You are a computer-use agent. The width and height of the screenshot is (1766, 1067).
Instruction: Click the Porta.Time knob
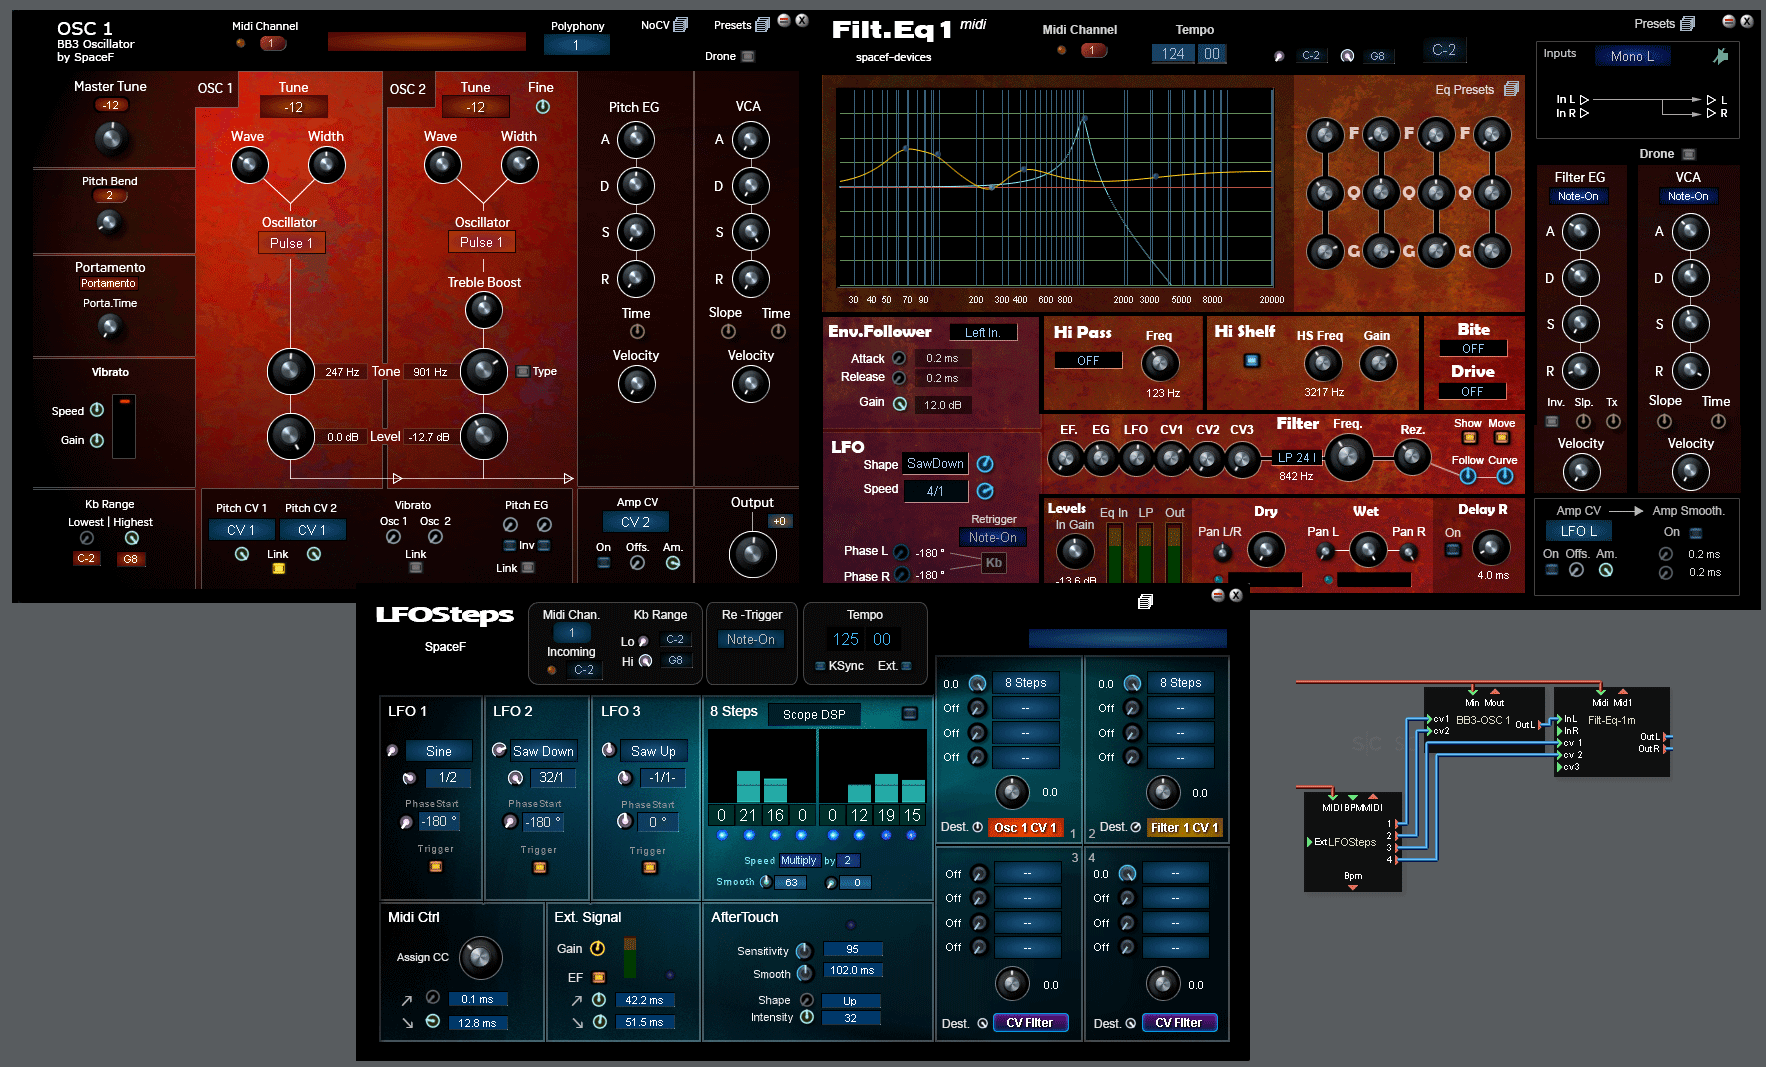(x=109, y=326)
